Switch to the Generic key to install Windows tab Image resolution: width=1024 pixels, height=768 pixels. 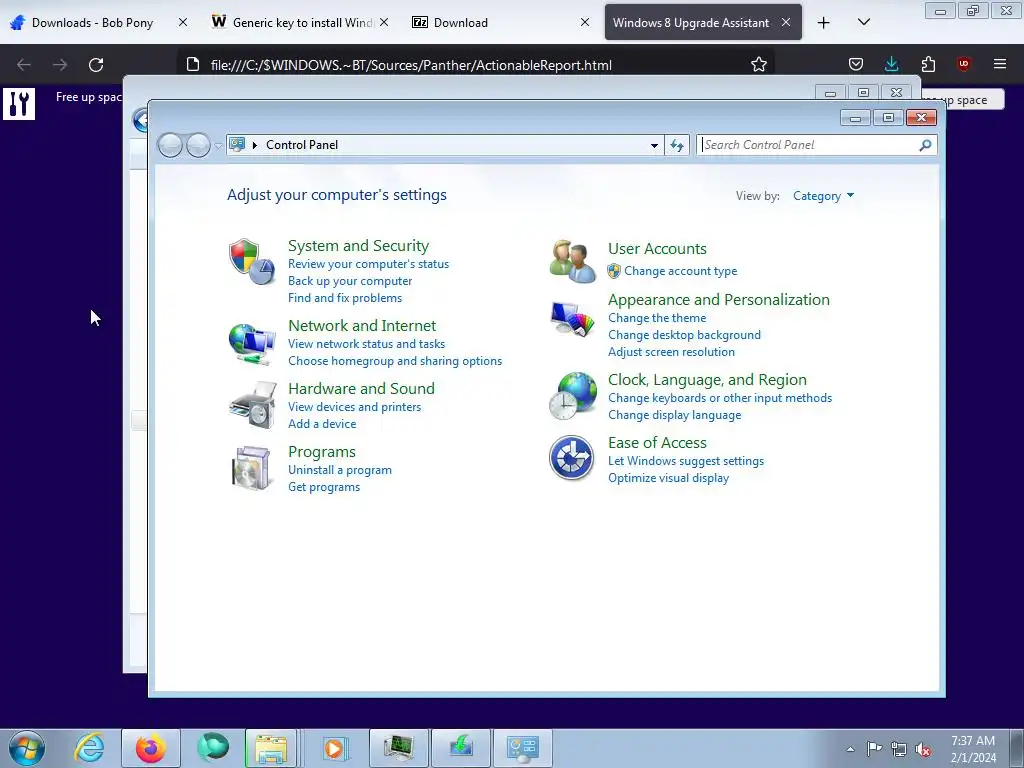(302, 23)
